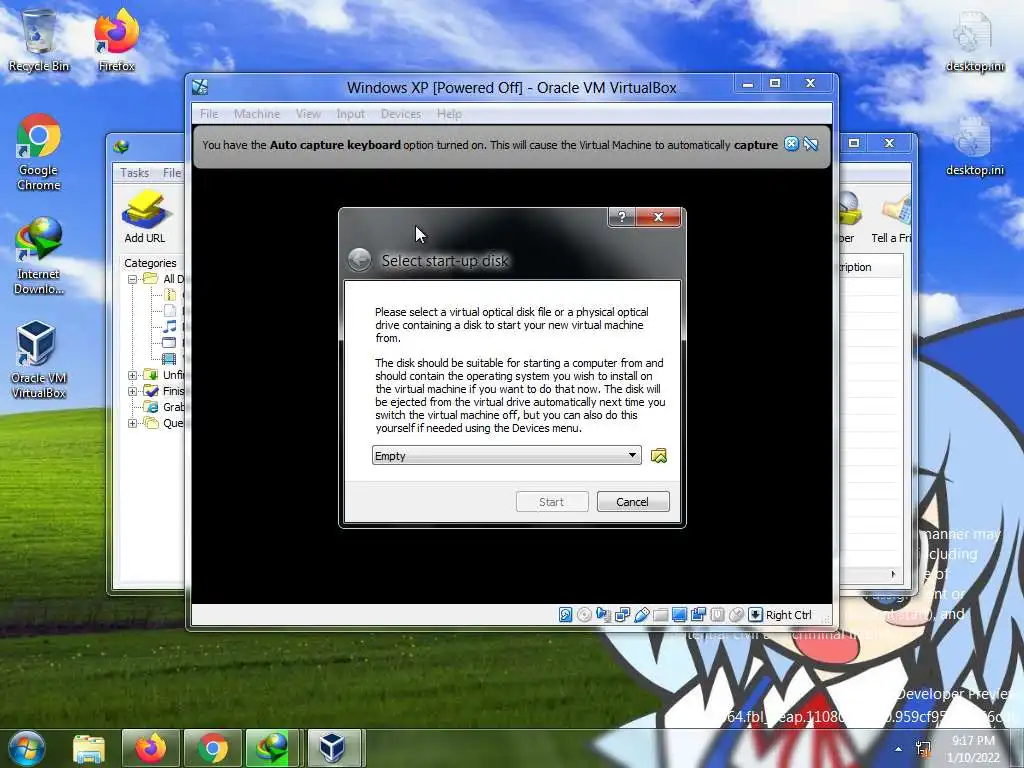Close the Select start-up disk dialog
Viewport: 1024px width, 768px height.
(x=658, y=217)
